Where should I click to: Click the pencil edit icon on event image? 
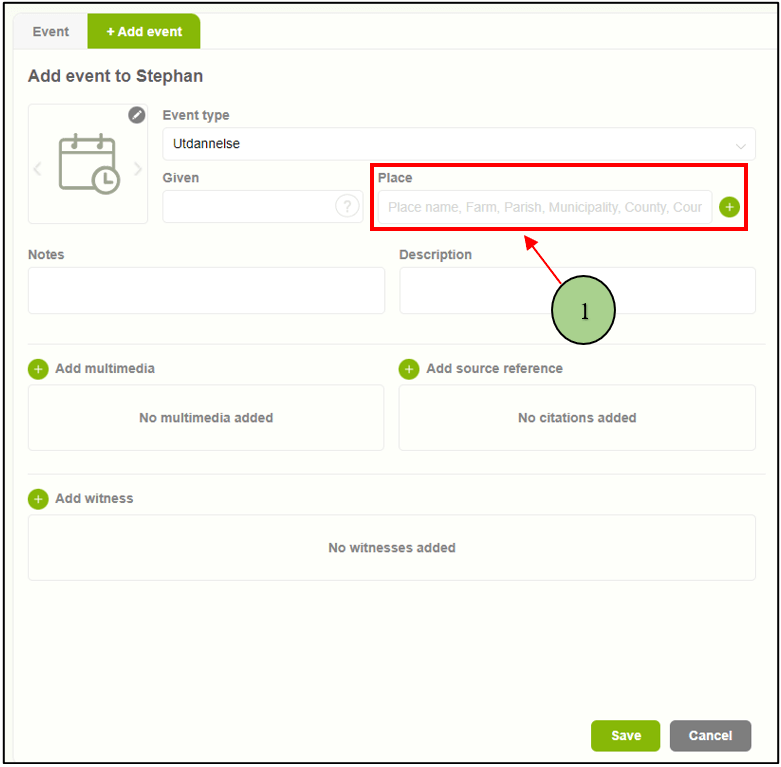pos(137,115)
